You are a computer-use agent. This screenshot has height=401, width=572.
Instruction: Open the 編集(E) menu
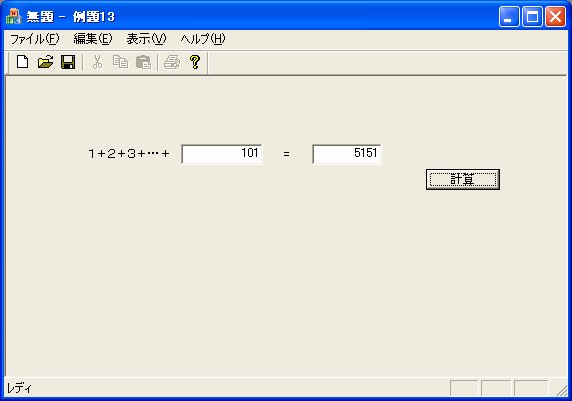coord(93,39)
